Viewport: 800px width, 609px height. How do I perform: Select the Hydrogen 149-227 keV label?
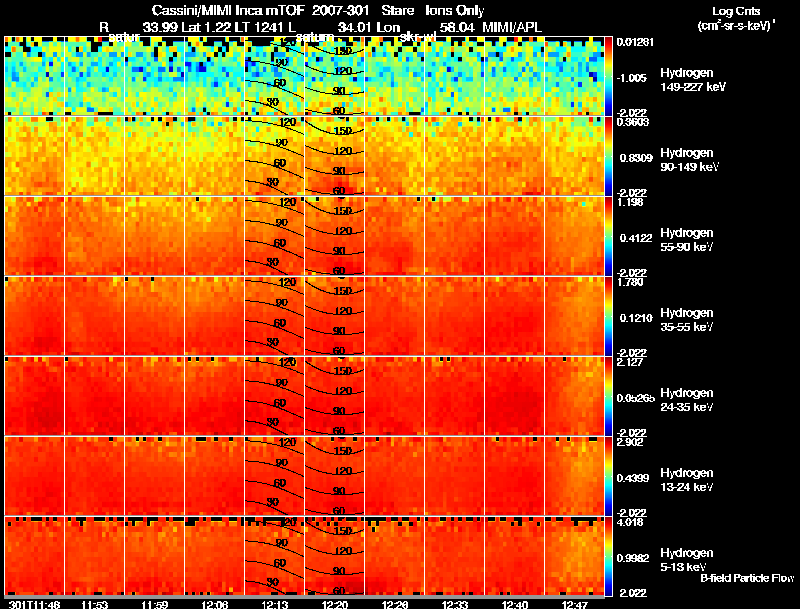click(x=692, y=80)
